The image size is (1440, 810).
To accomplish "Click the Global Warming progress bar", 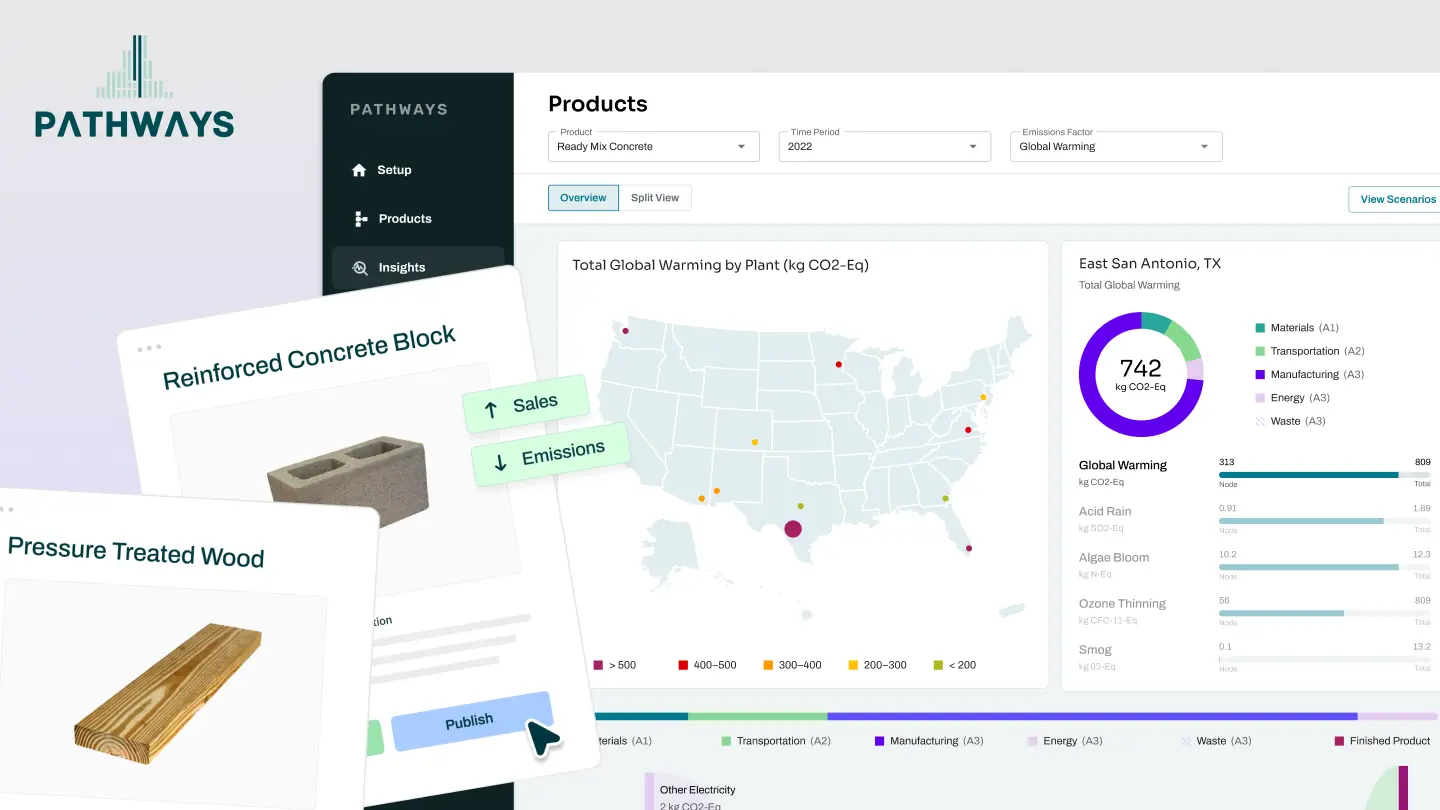I will [x=1324, y=475].
